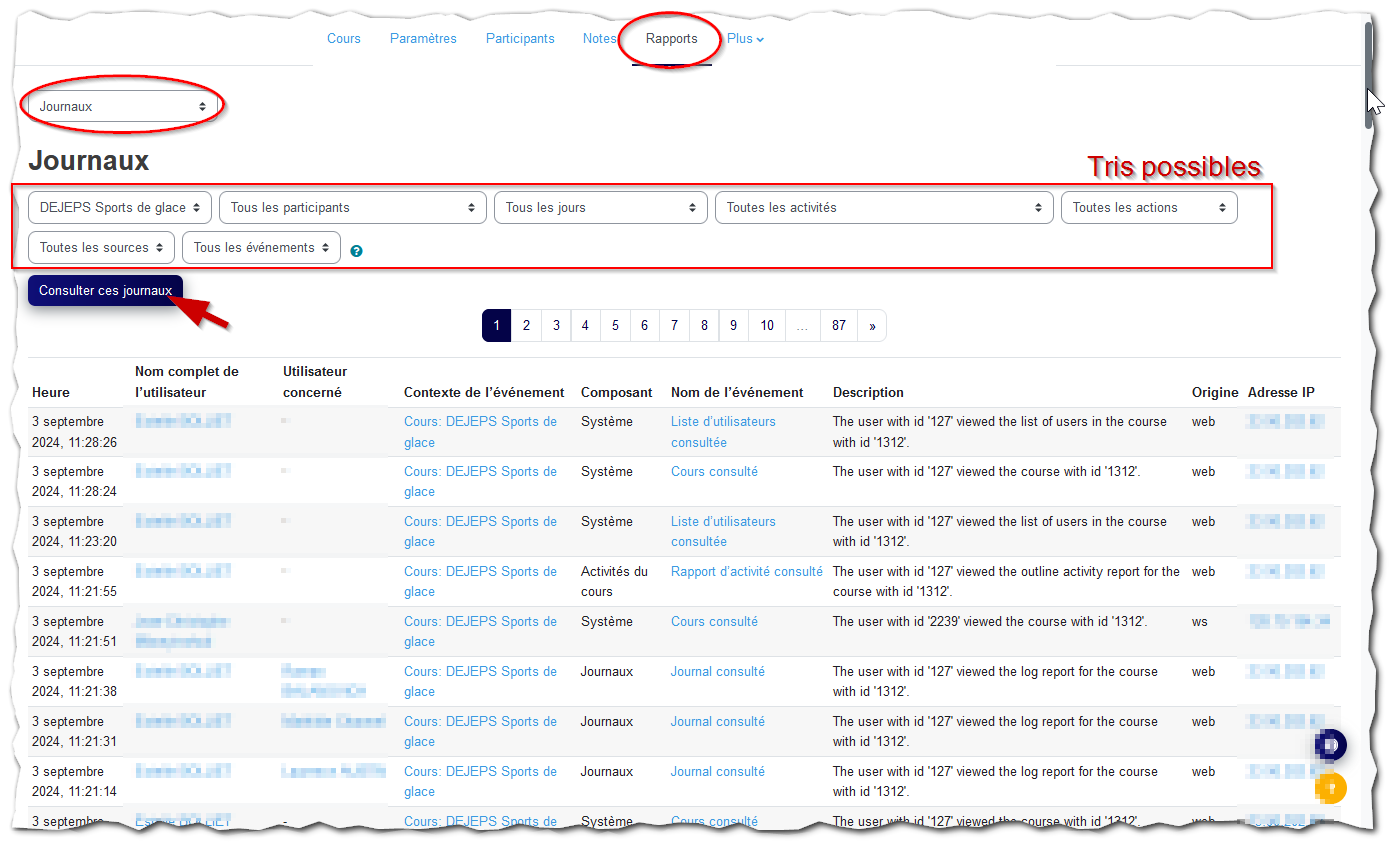Switch to the Paramètres tab
The width and height of the screenshot is (1397, 849).
point(423,39)
